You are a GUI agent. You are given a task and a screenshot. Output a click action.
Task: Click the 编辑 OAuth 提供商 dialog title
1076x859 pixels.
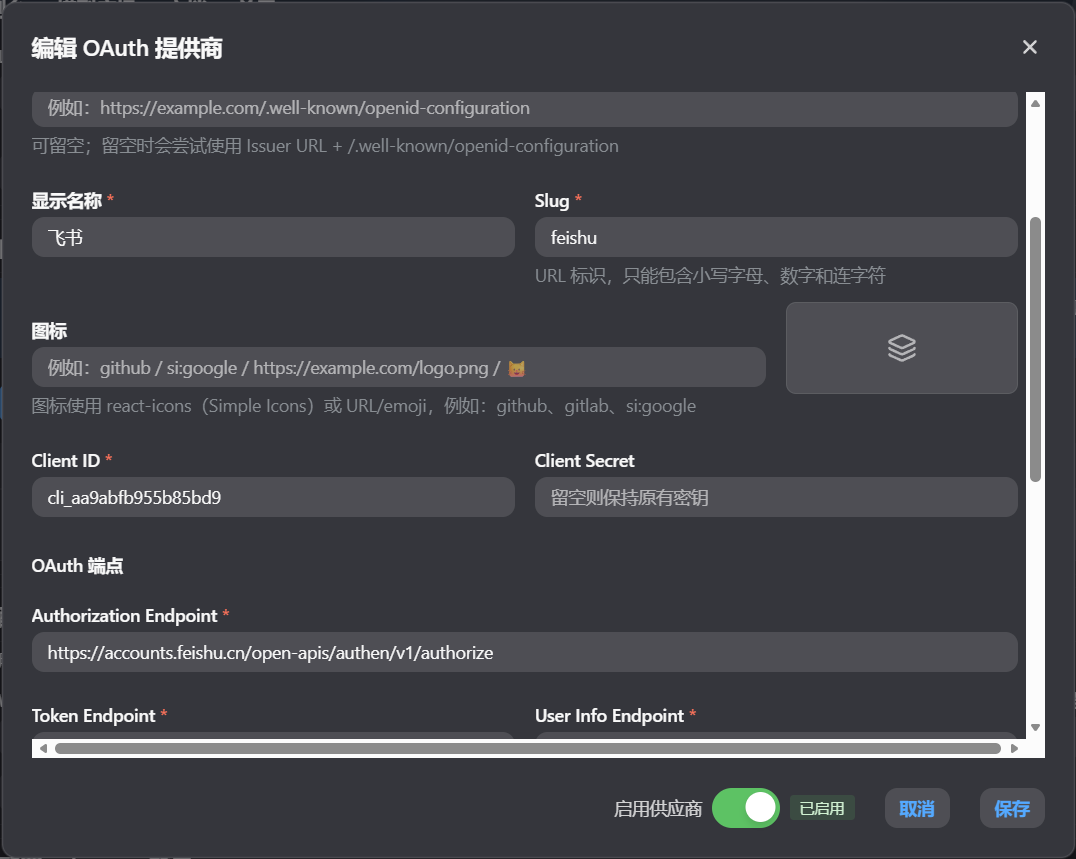click(127, 49)
